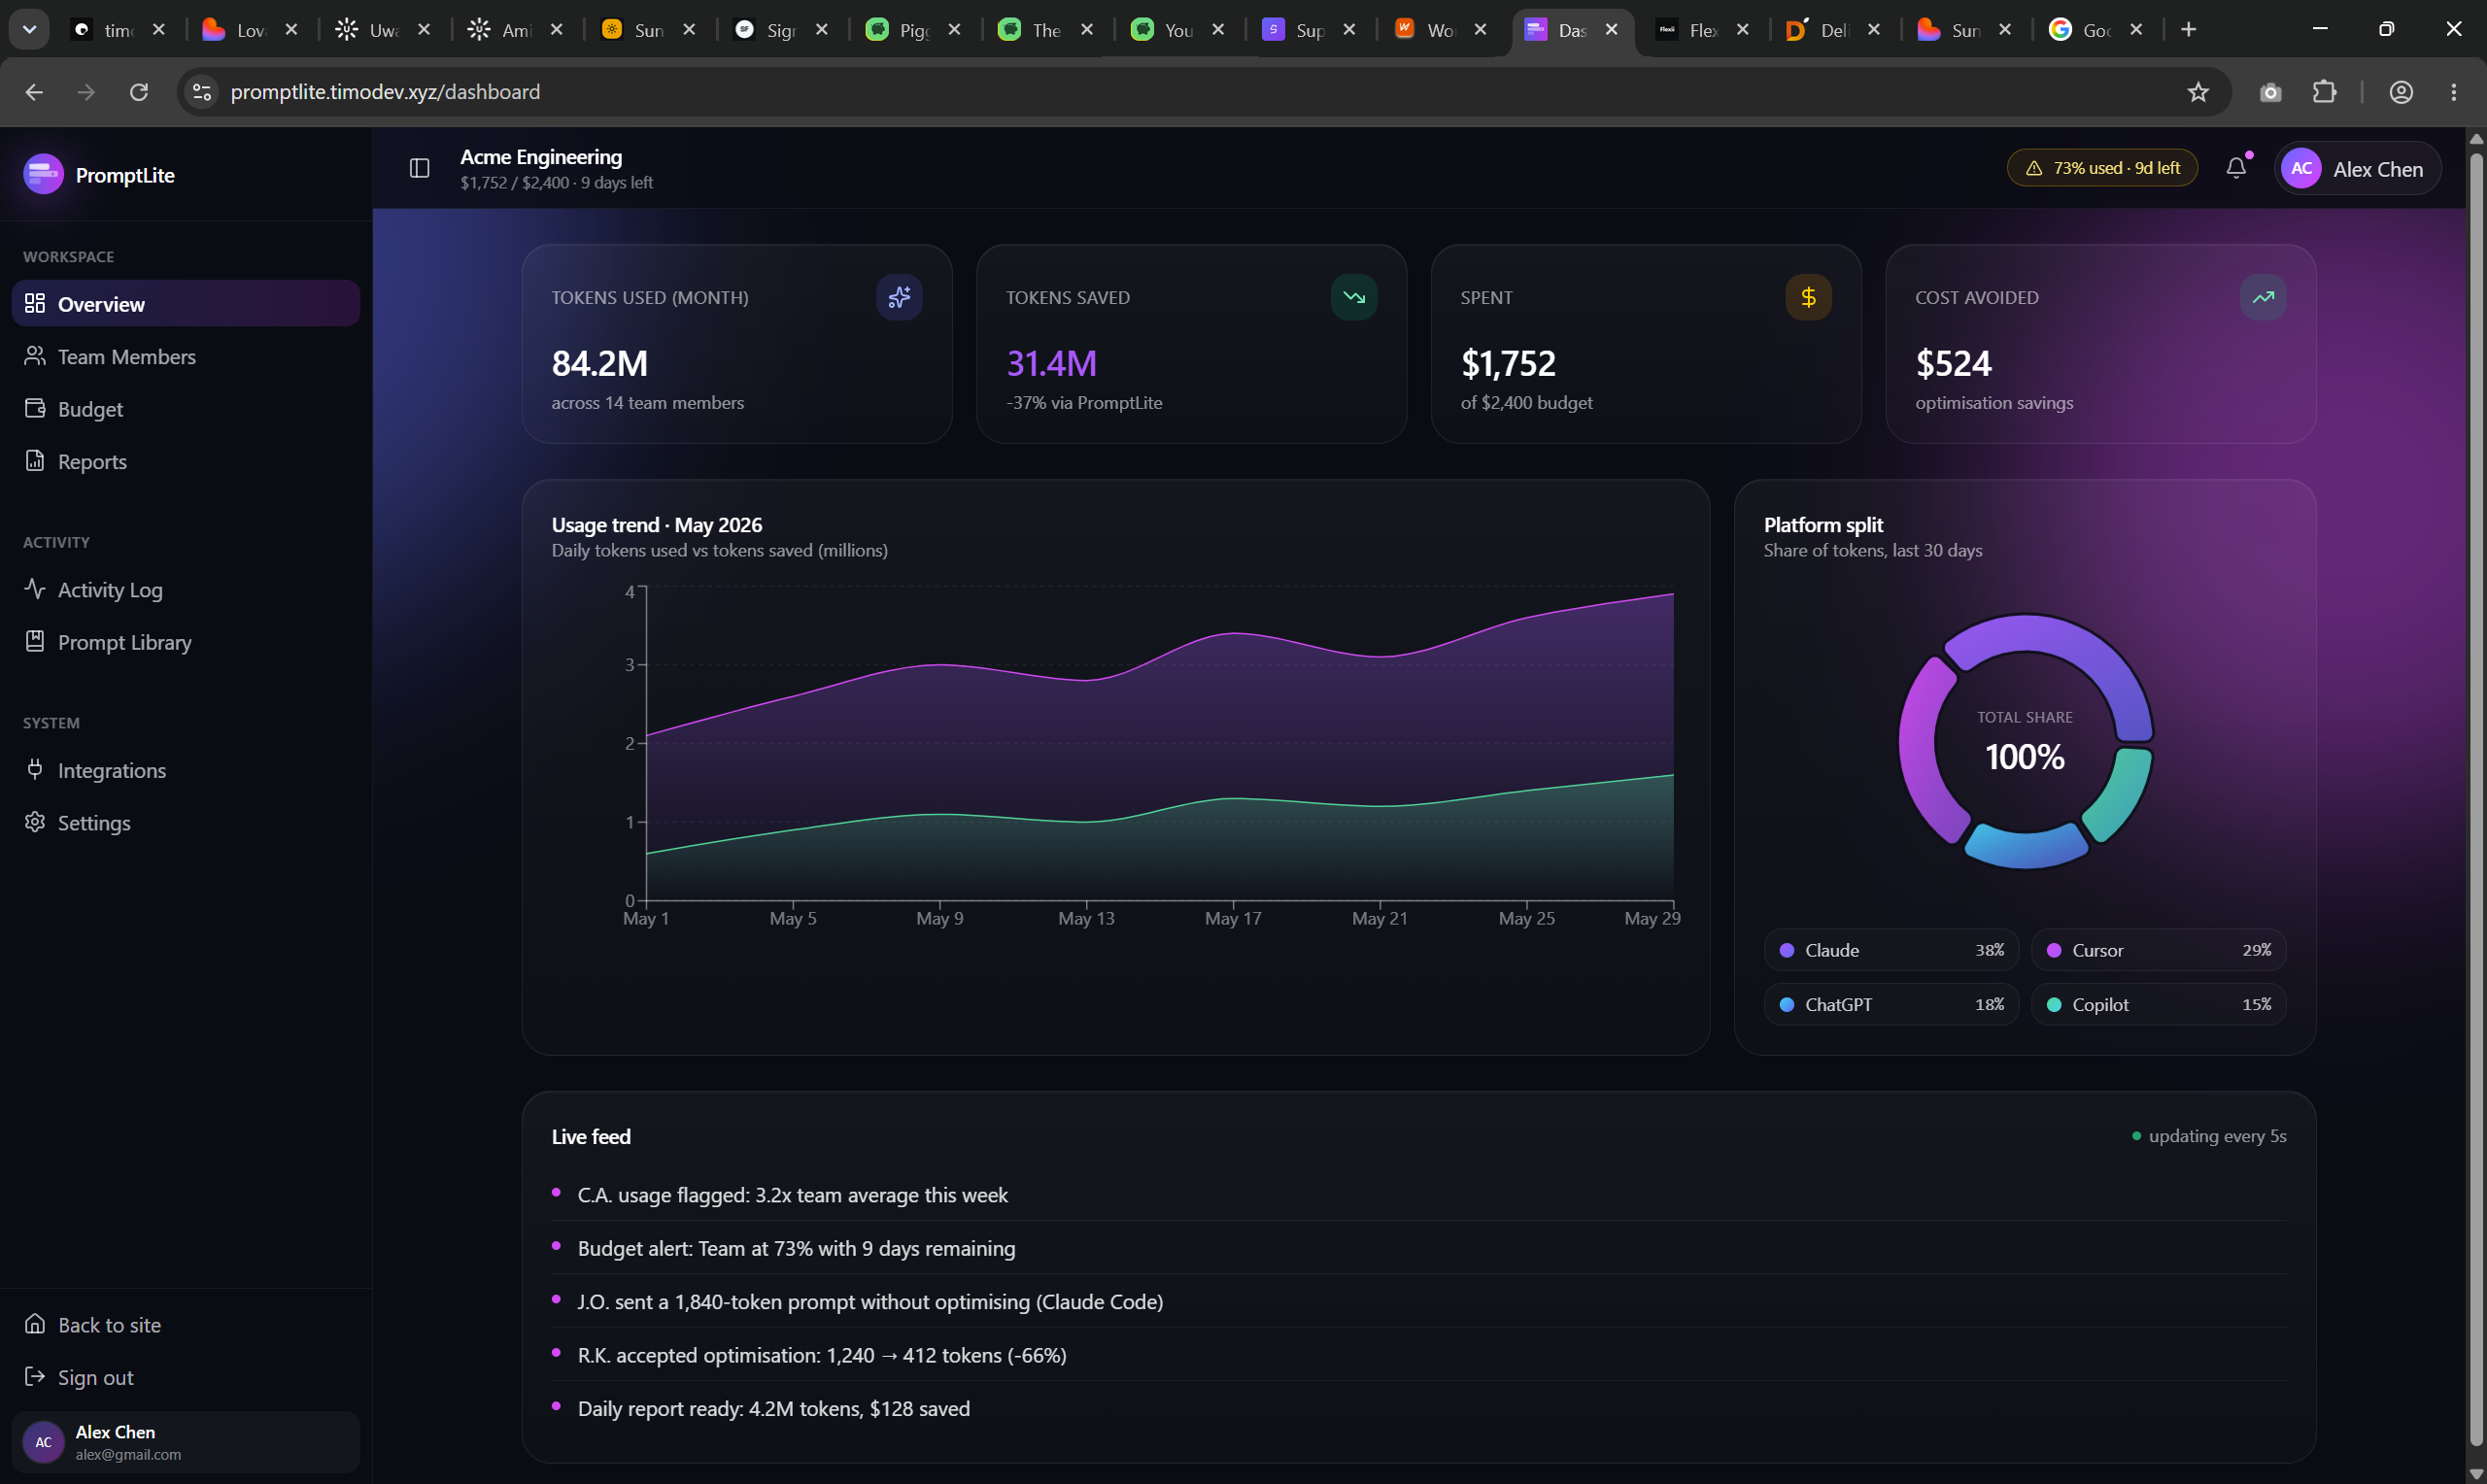Viewport: 2487px width, 1484px height.
Task: Open a new browser tab
Action: pos(2189,30)
